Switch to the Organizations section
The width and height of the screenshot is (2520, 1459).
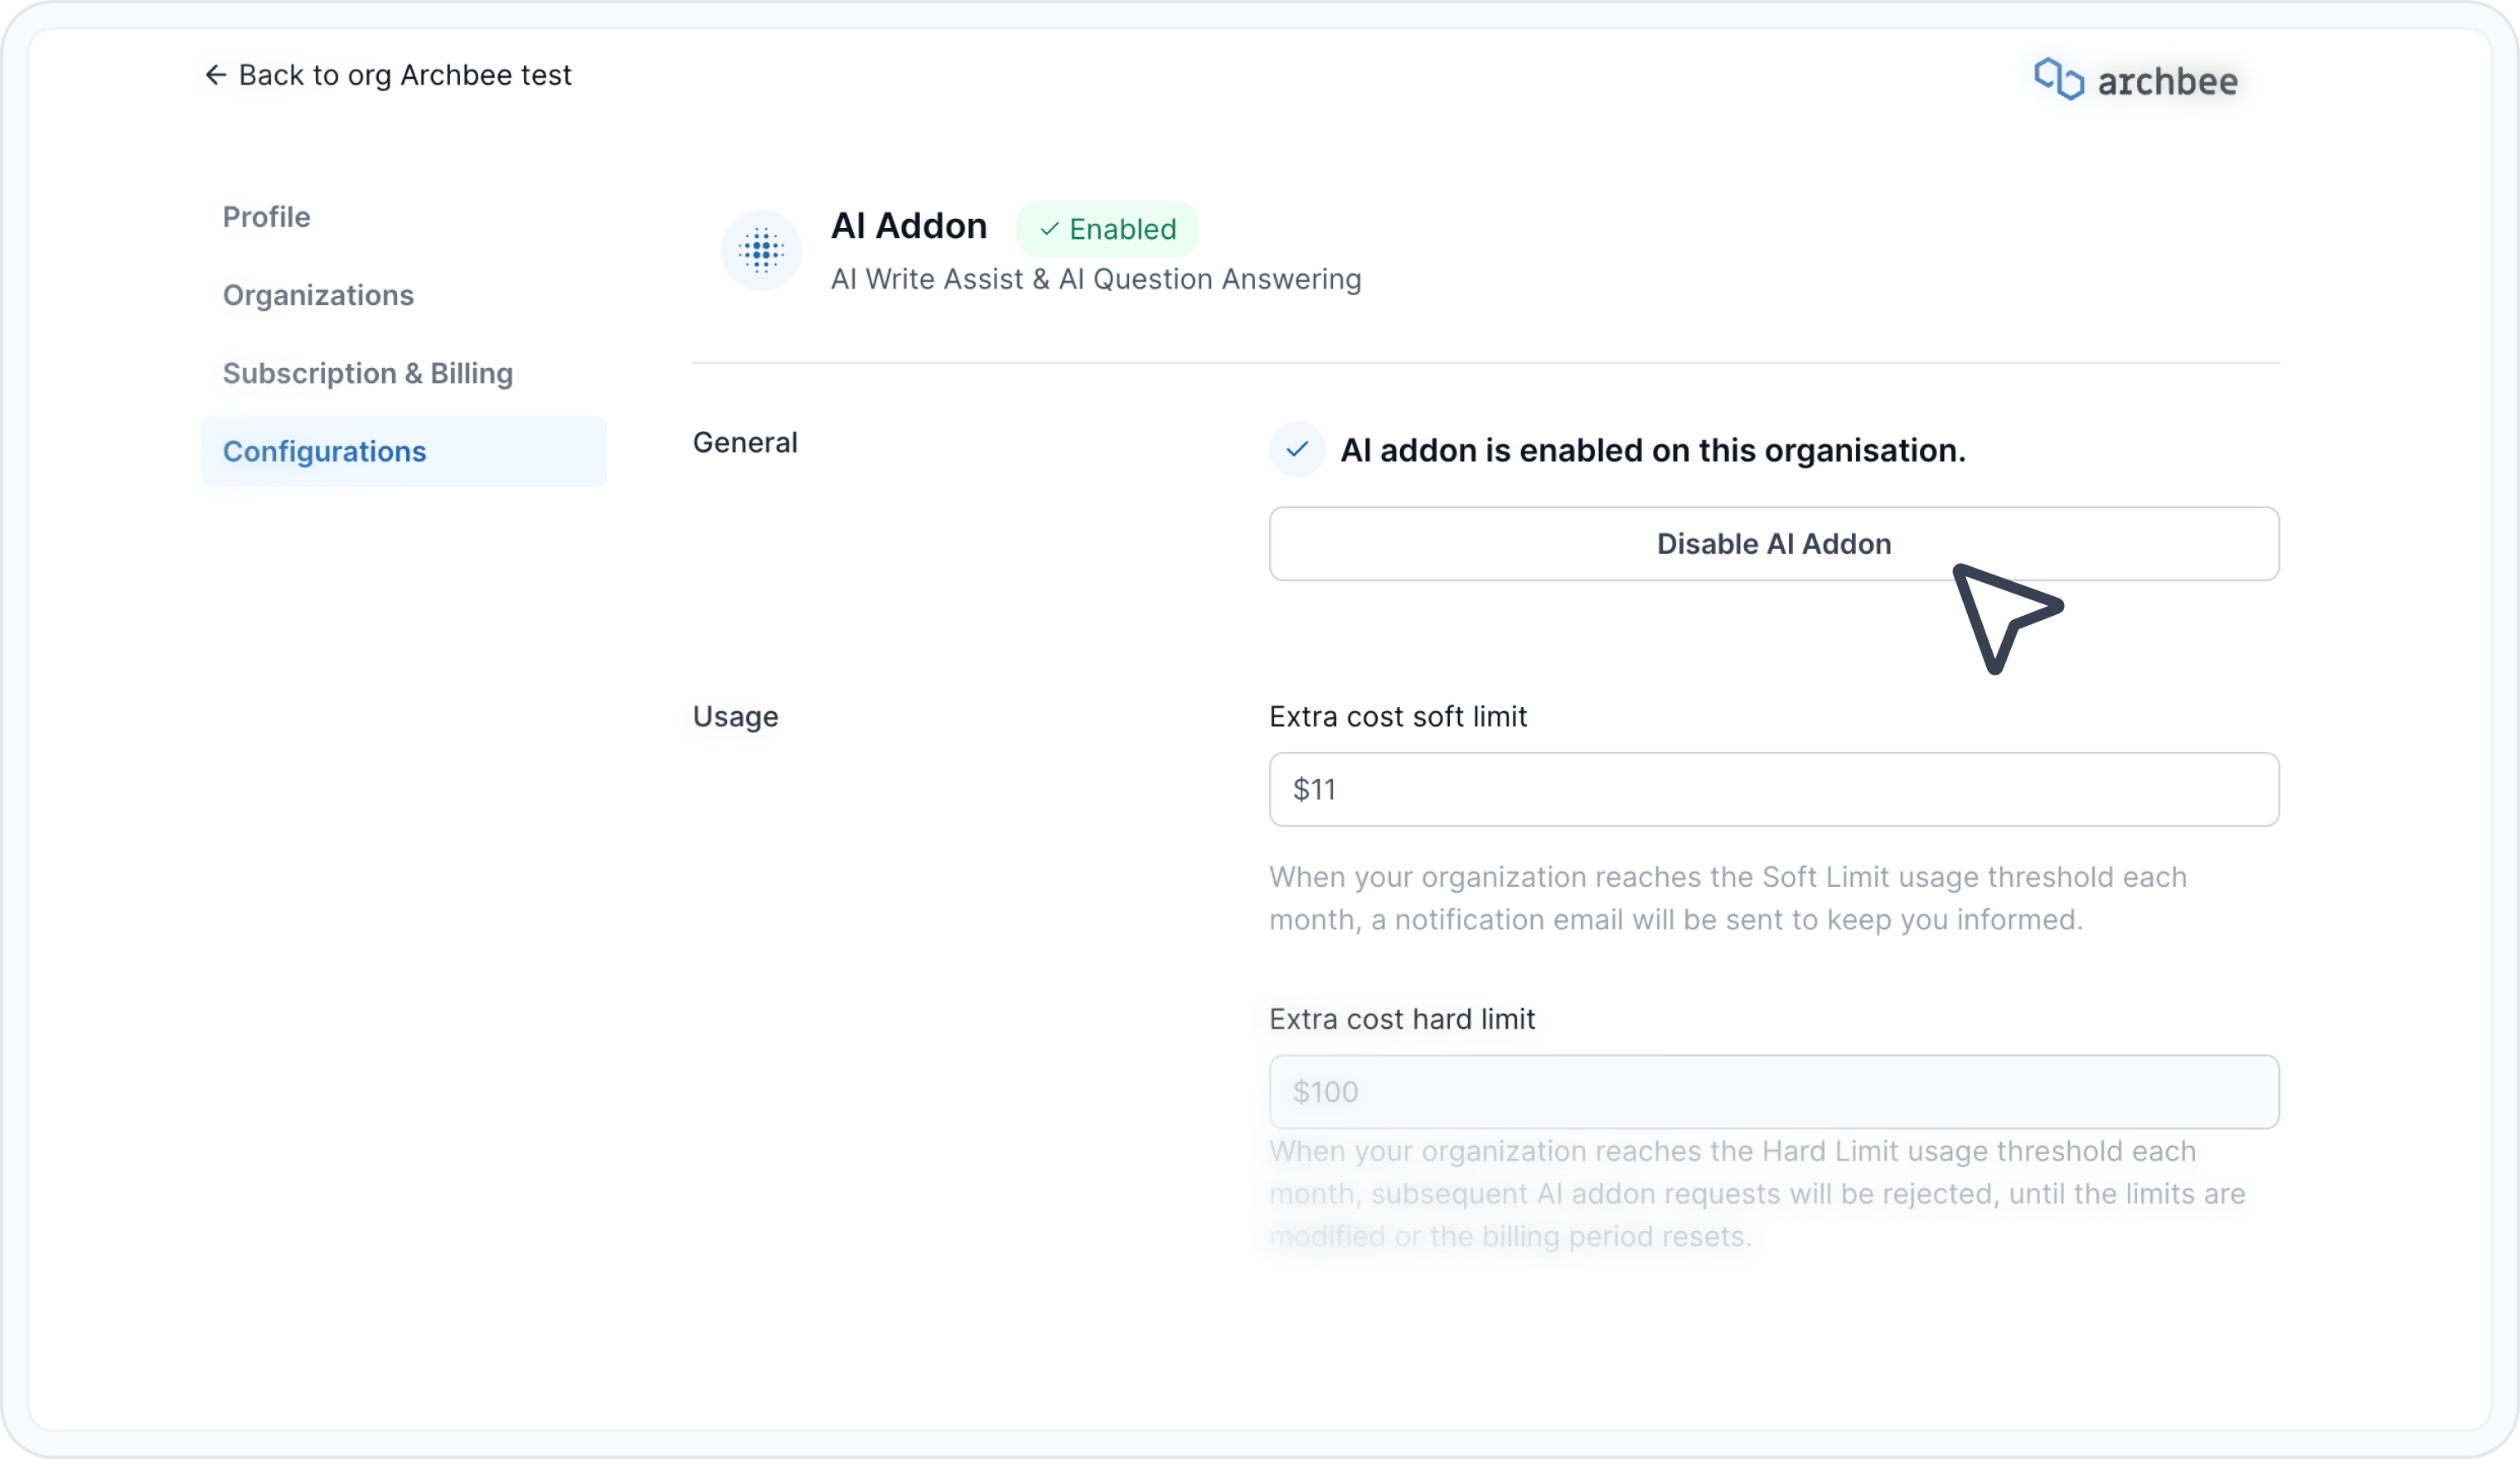(318, 294)
